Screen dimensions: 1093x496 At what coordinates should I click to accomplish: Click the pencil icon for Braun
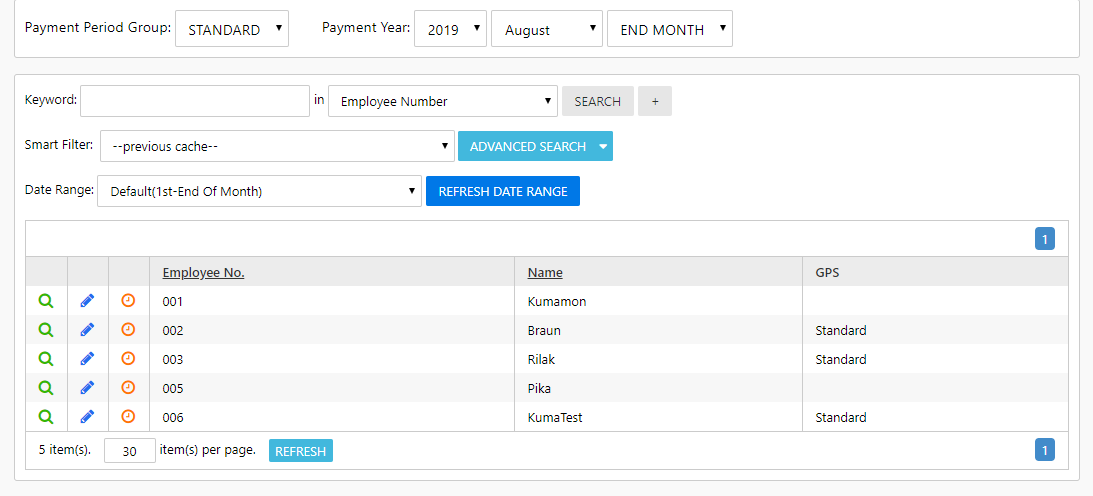[87, 330]
